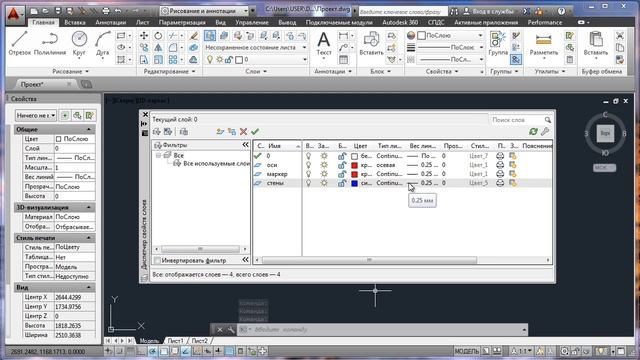Click delete layer red X icon
This screenshot has width=640, height=360.
coord(243,131)
